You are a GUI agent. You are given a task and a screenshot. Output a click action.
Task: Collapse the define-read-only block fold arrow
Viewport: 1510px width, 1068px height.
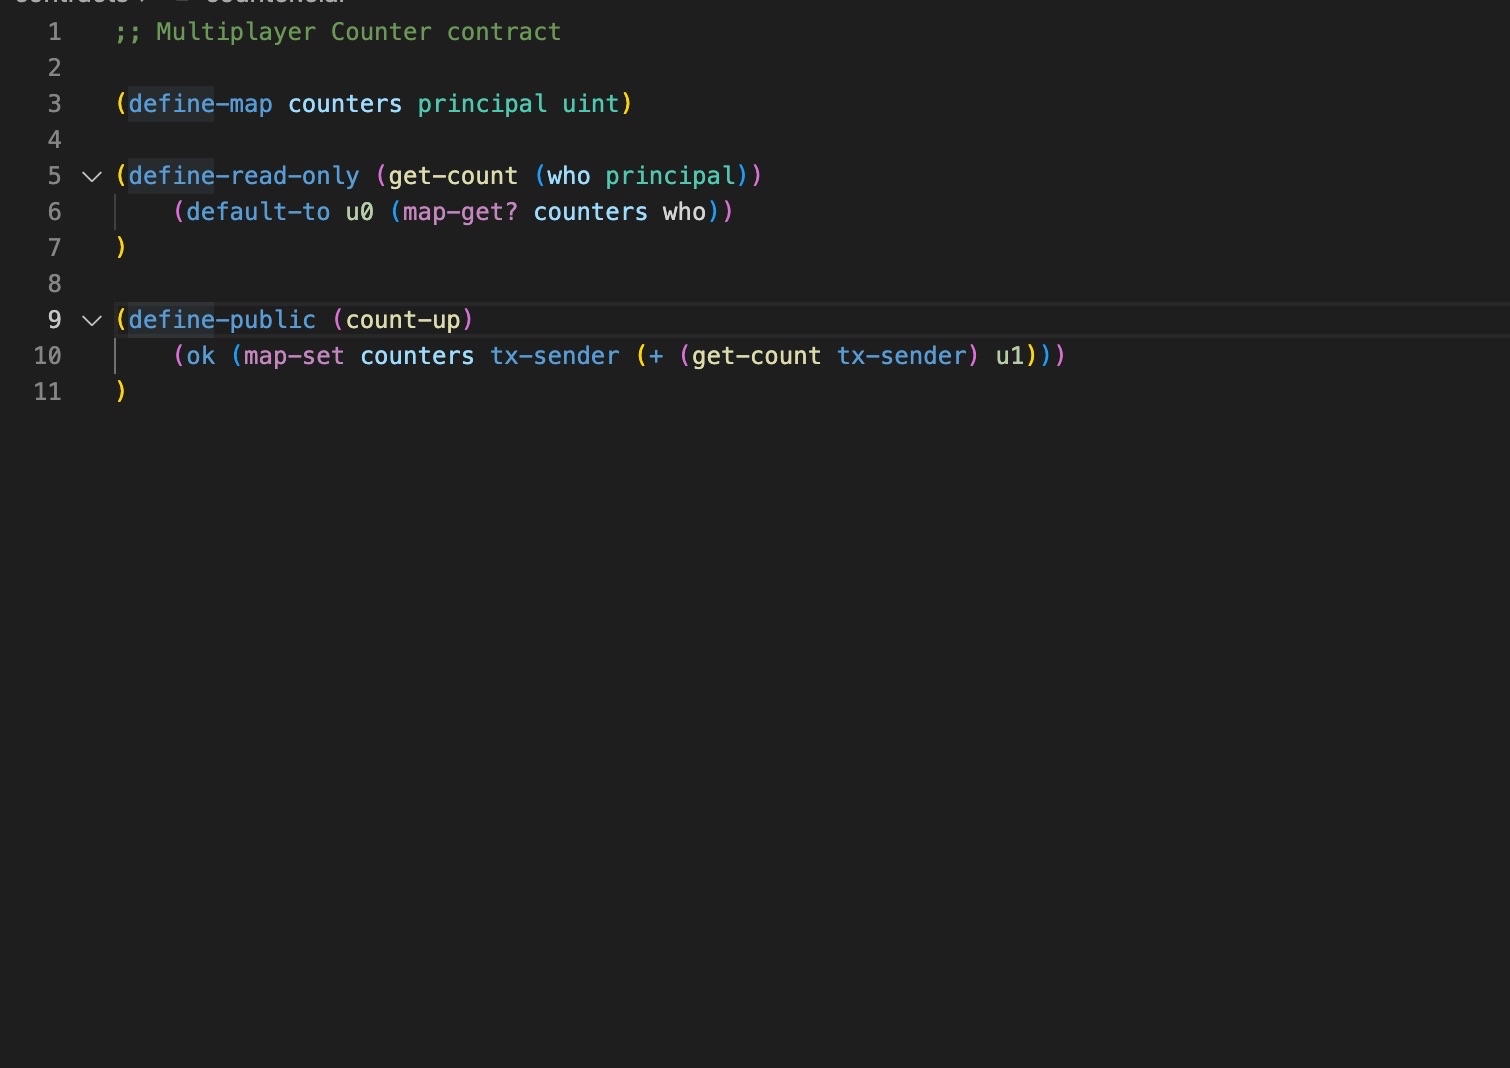(x=92, y=177)
